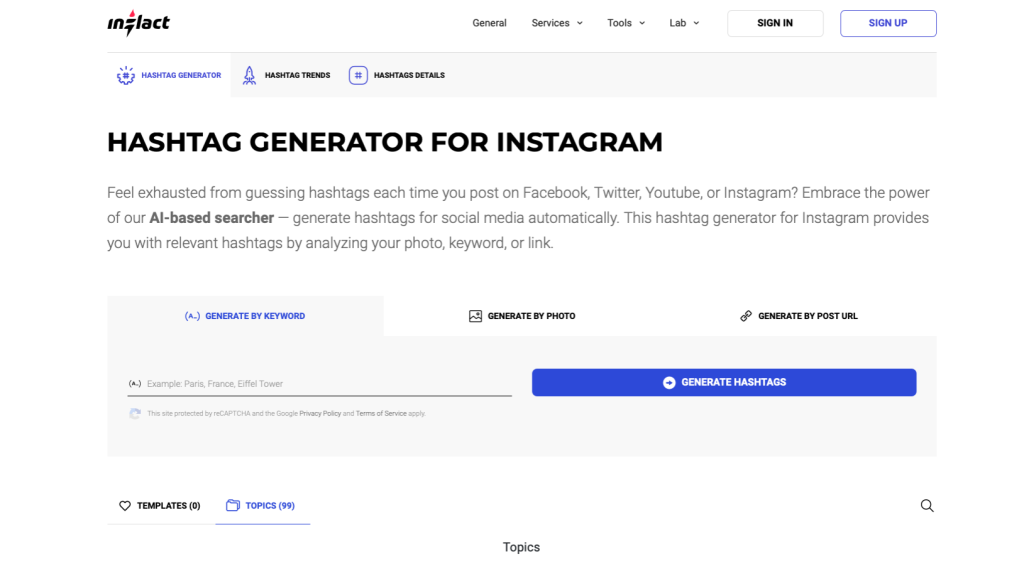Expand the Services dropdown menu
Viewport: 1024px width, 564px height.
(557, 23)
